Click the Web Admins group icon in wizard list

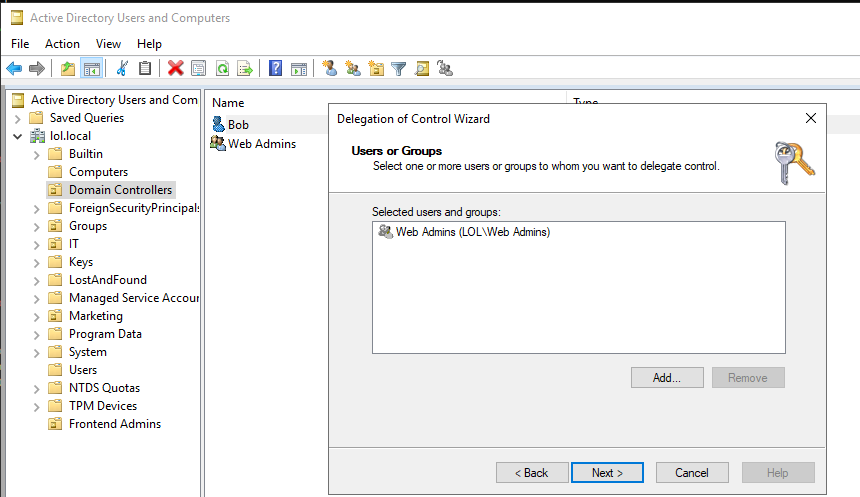tap(386, 231)
